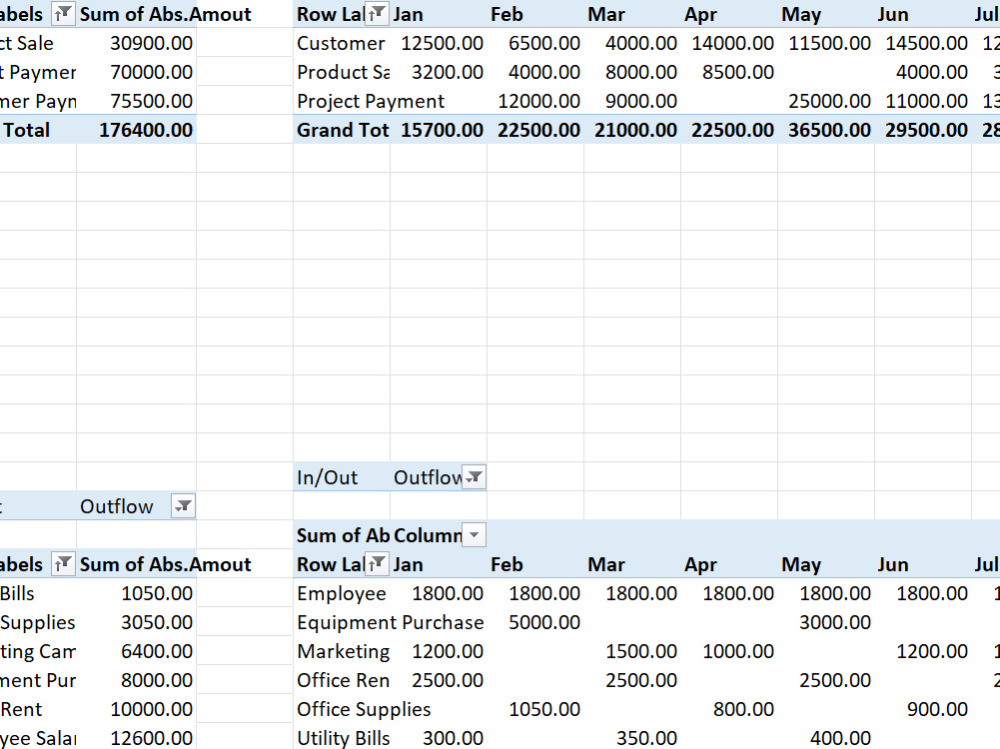Click Office Supplies February value 1050.00
1000x749 pixels.
(536, 709)
